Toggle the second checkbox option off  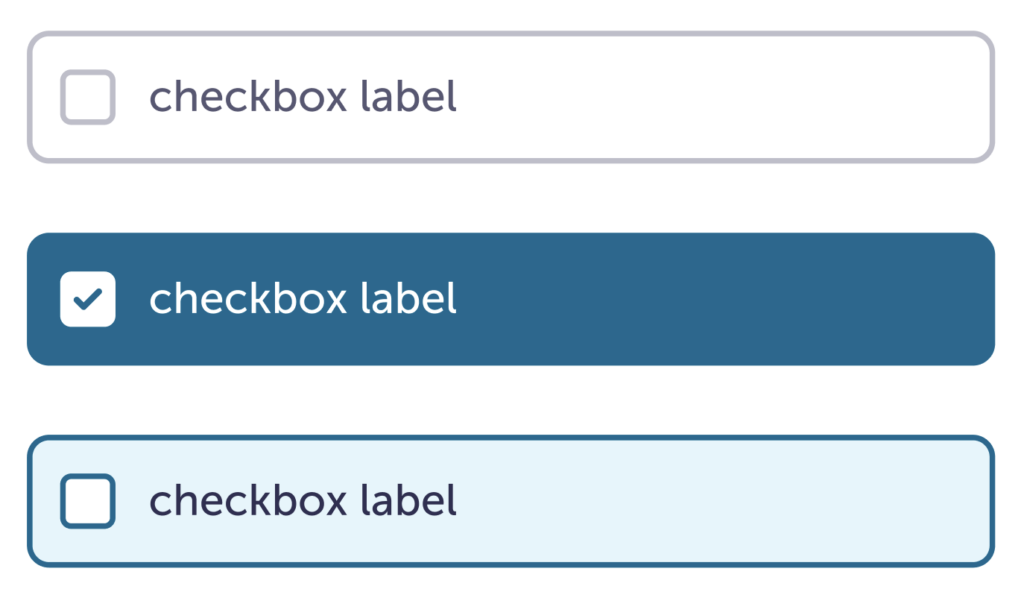pos(88,299)
